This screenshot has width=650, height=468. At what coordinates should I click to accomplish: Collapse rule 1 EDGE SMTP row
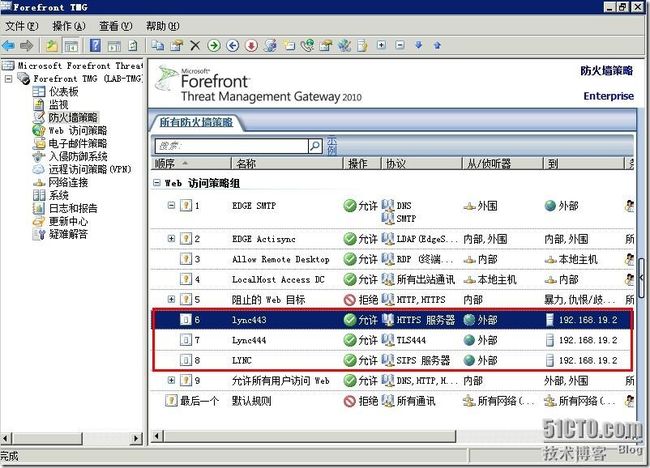(171, 205)
